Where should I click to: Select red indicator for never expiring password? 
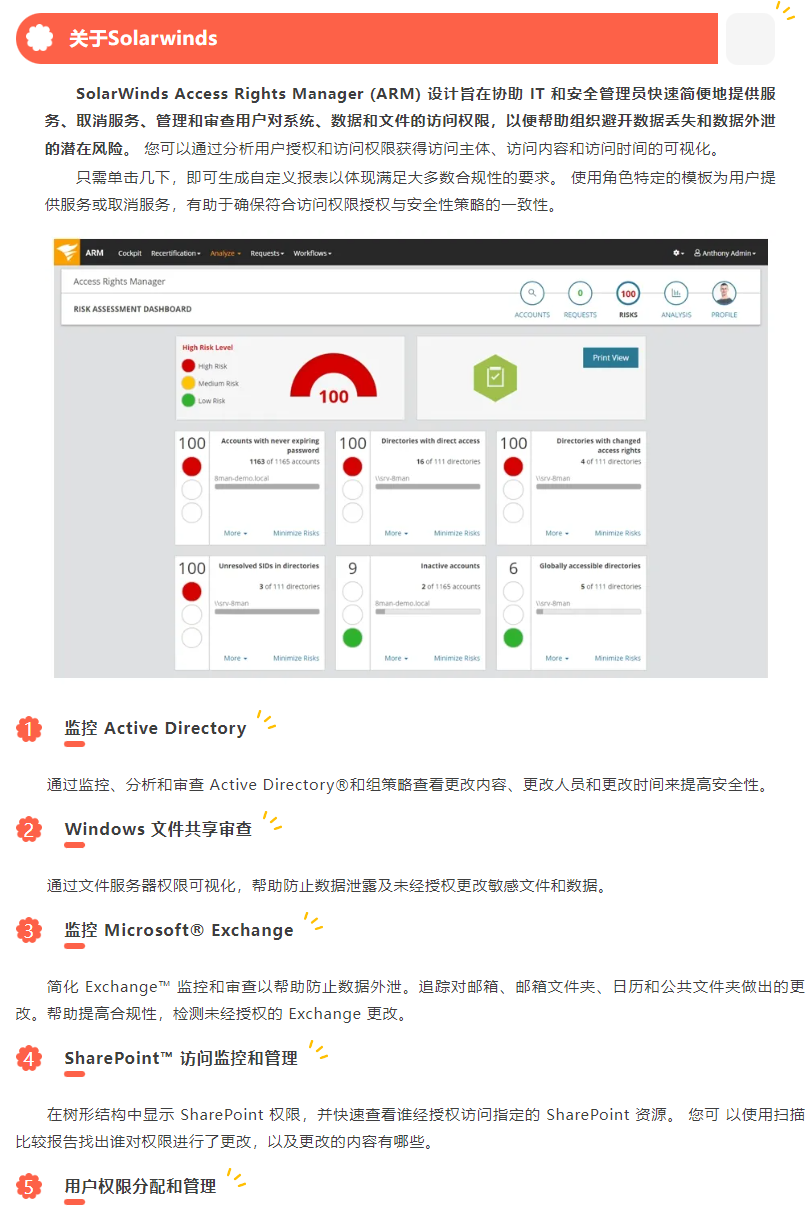coord(192,466)
